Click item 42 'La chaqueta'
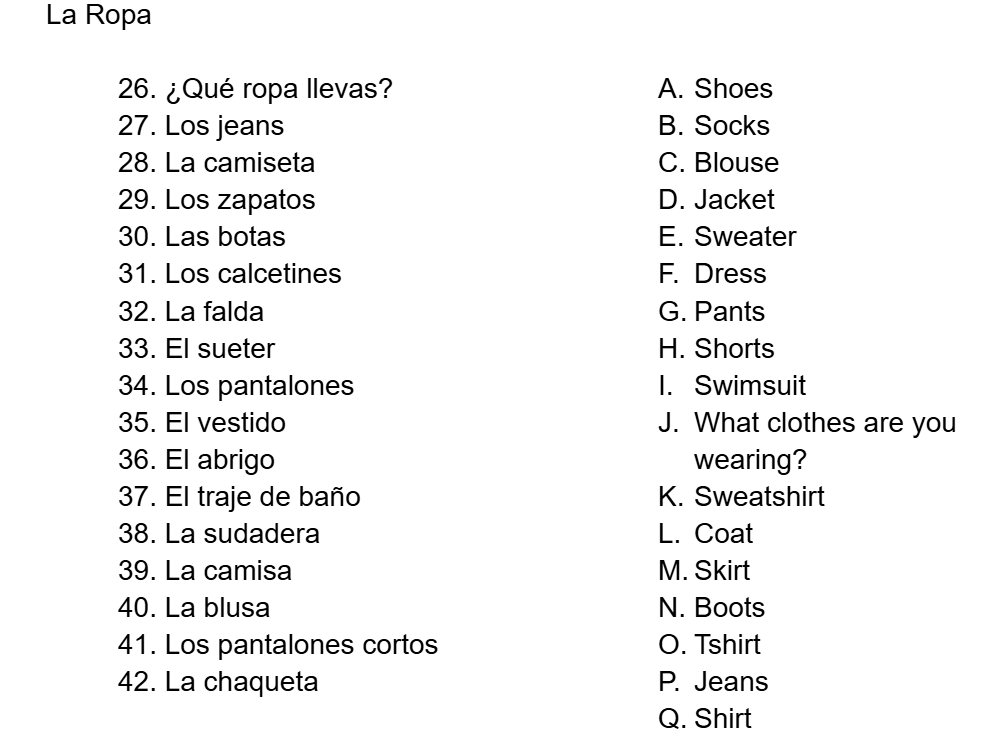The height and width of the screenshot is (744, 984). point(241,681)
